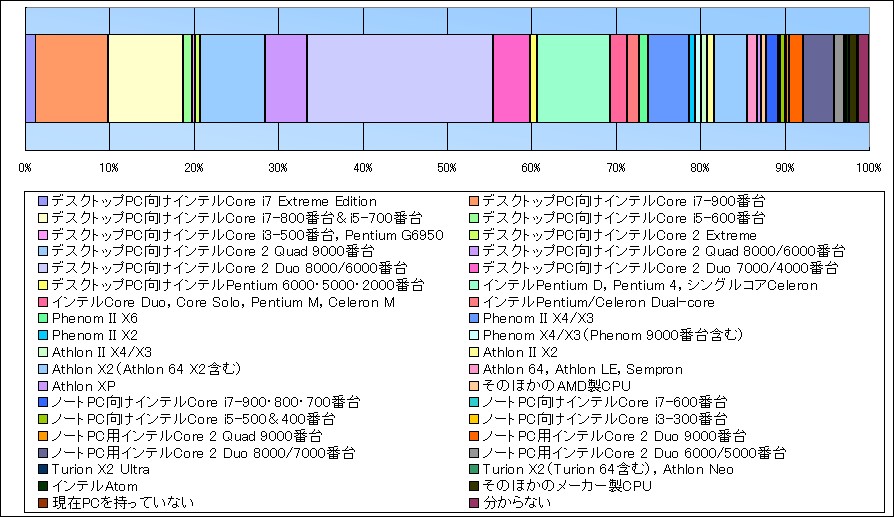
Task: Select legend text Athlon 64, Athlon LE, Sempron
Action: pos(583,369)
